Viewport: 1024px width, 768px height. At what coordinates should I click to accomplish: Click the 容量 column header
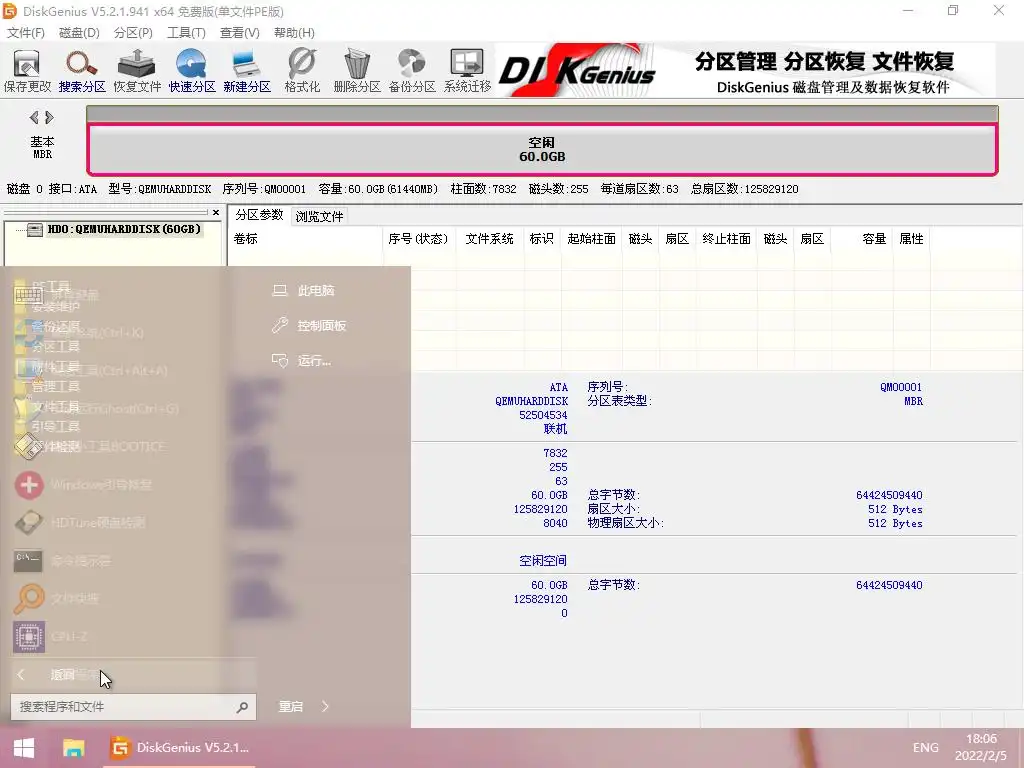pyautogui.click(x=862, y=239)
